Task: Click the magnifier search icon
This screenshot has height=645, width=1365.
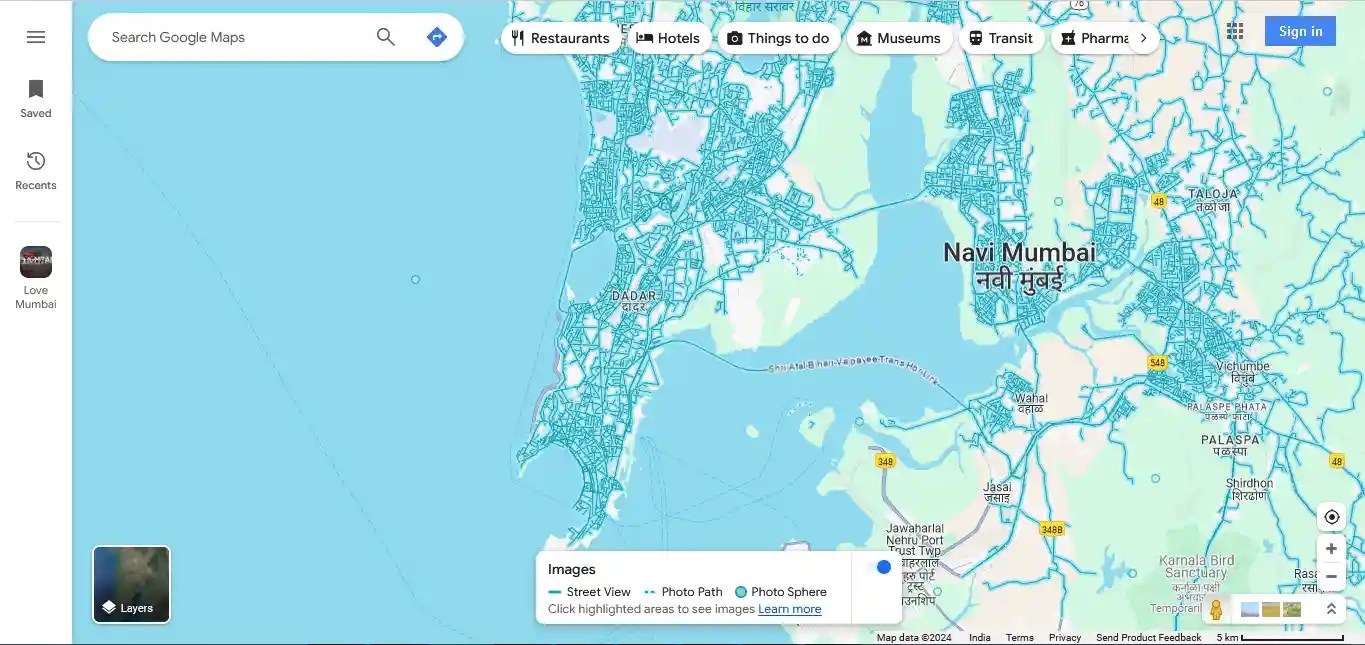Action: [386, 37]
